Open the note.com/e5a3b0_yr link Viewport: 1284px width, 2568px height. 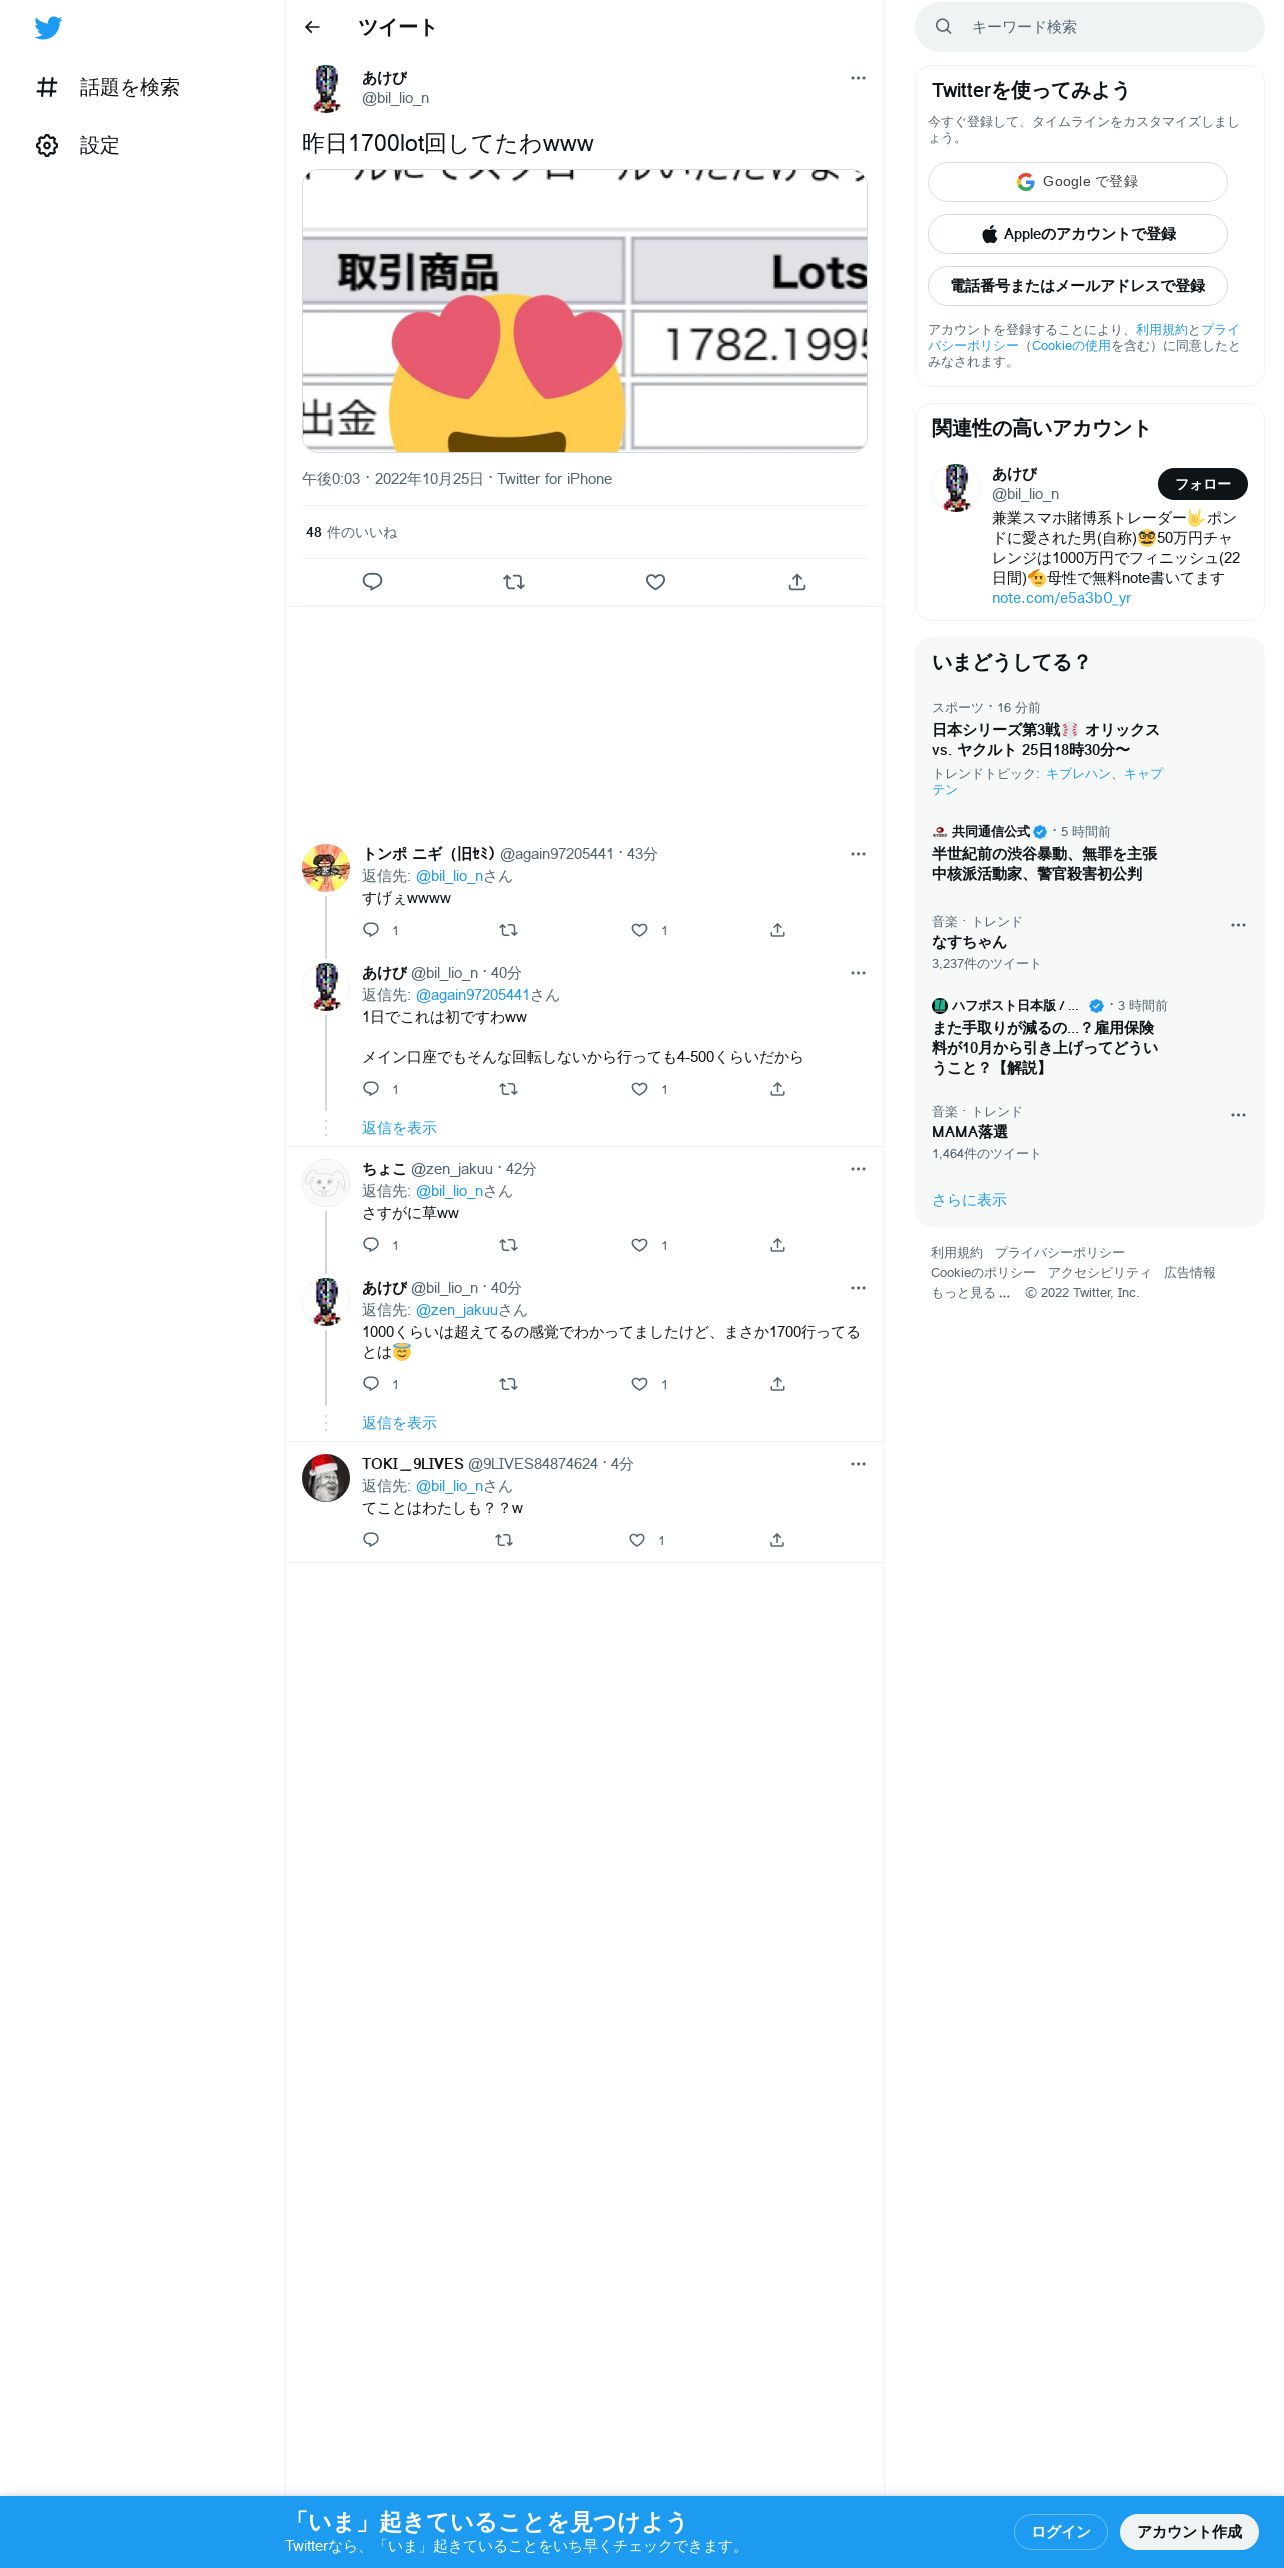[x=1061, y=598]
